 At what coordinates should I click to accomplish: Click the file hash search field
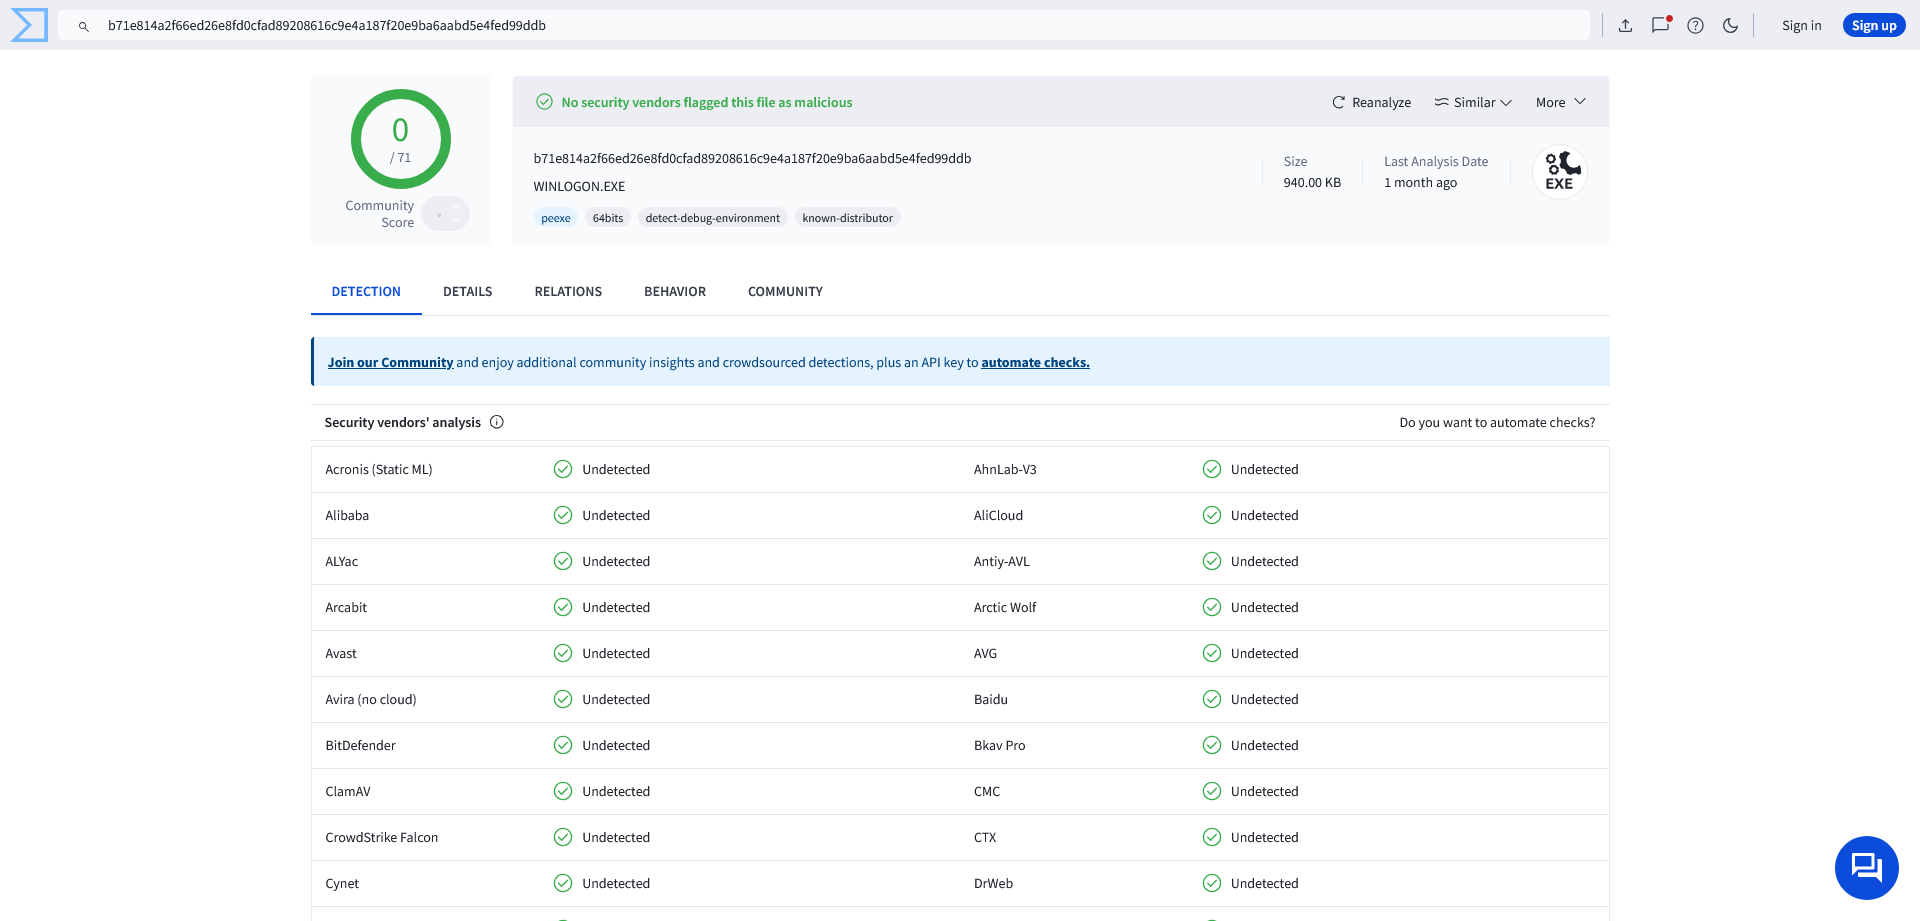pyautogui.click(x=823, y=25)
